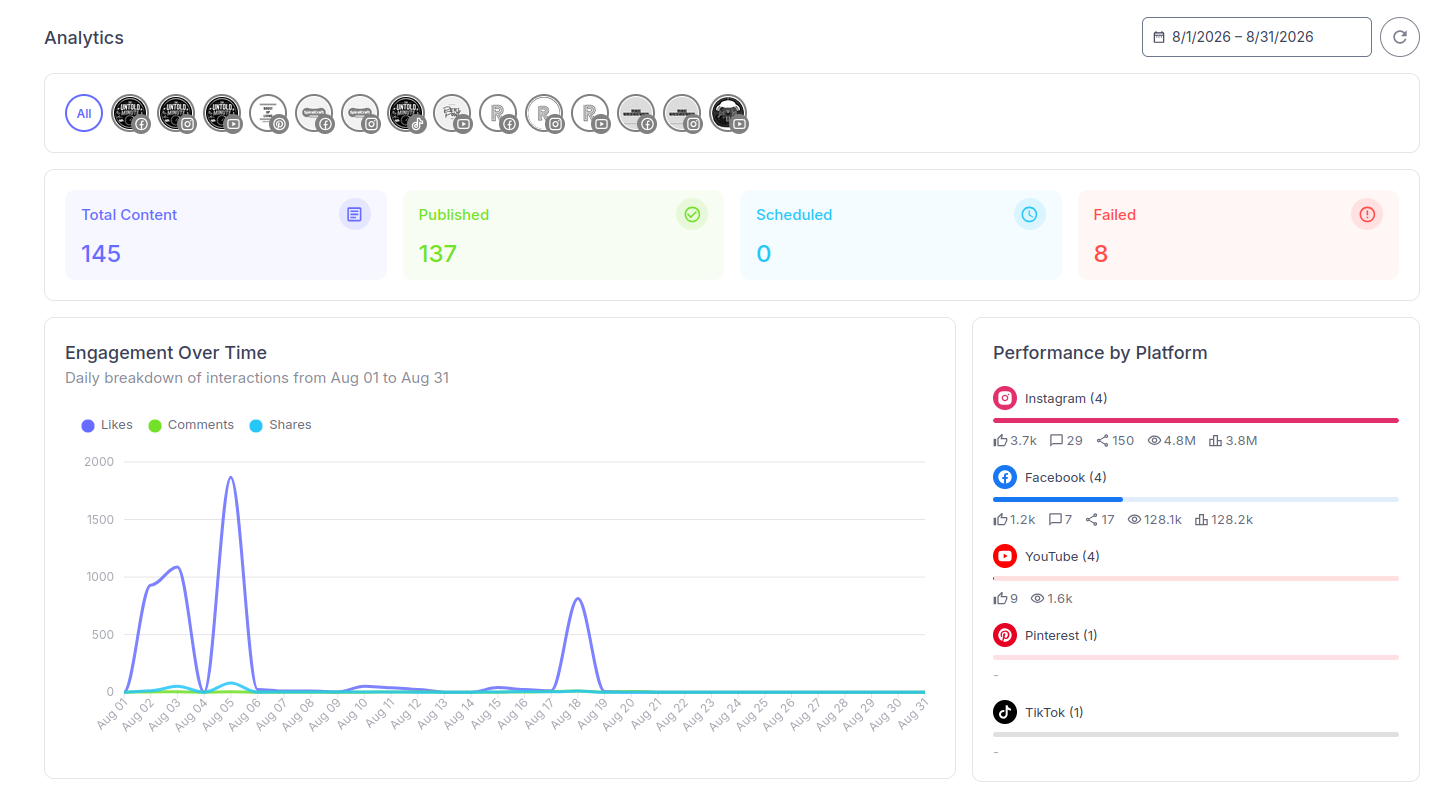1447x796 pixels.
Task: Click the Instagram platform icon
Action: point(1005,398)
